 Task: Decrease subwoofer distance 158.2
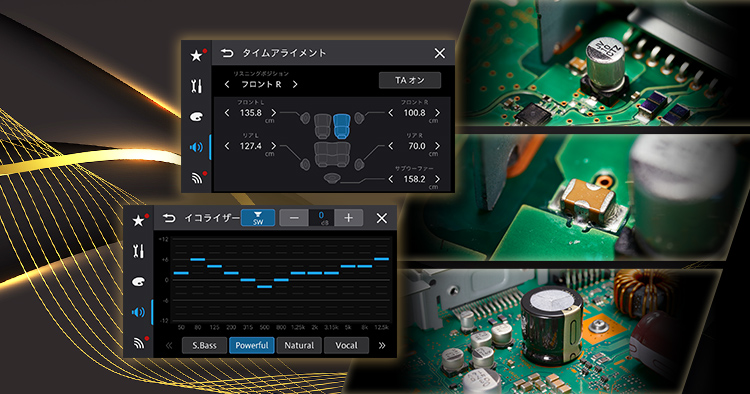391,179
